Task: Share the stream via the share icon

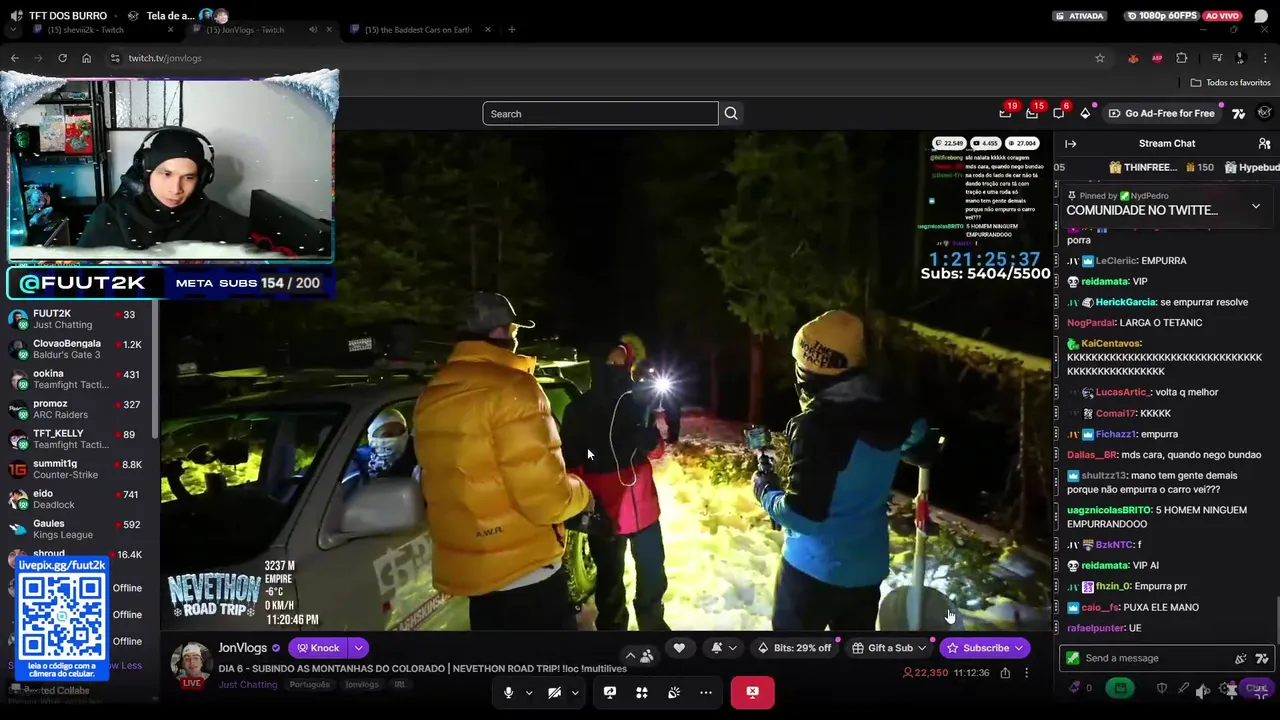Action: click(1005, 673)
